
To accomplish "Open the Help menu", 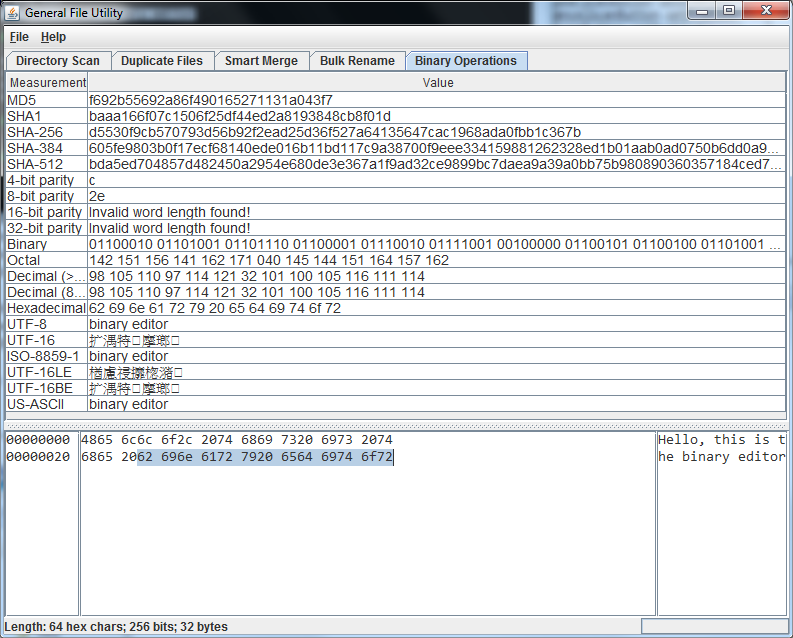I will coord(53,37).
